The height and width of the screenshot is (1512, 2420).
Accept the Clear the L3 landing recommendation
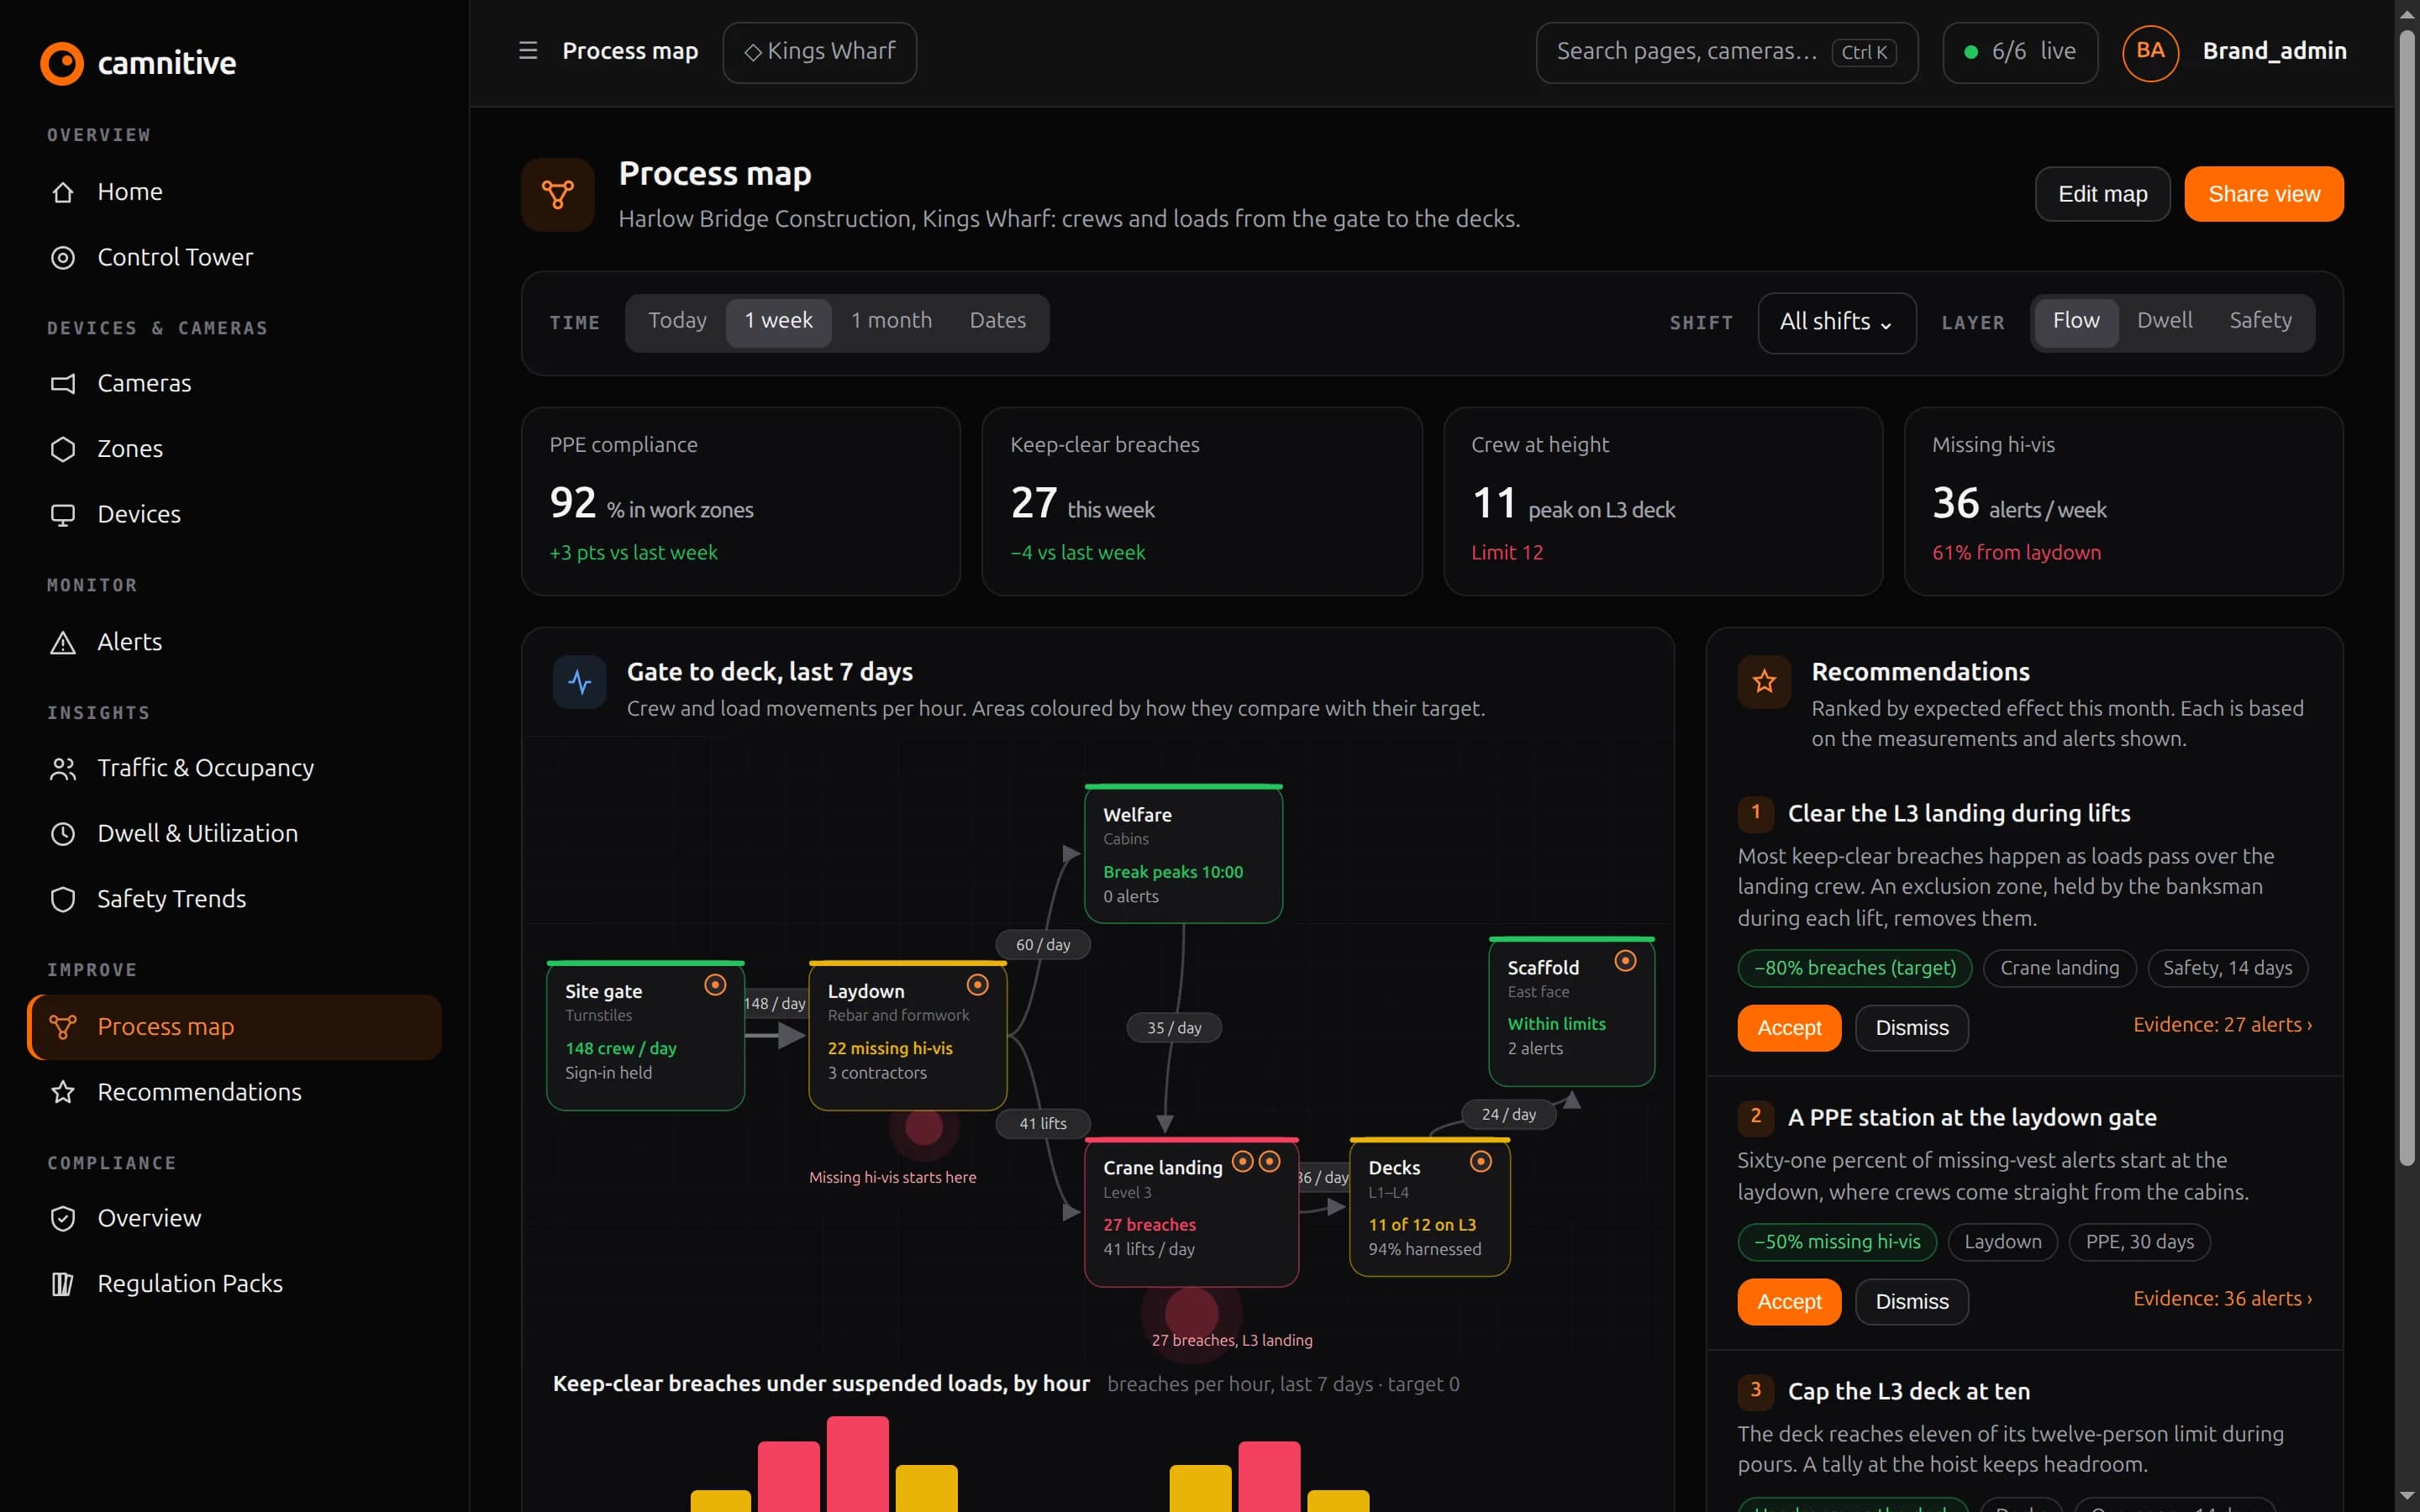1788,1028
